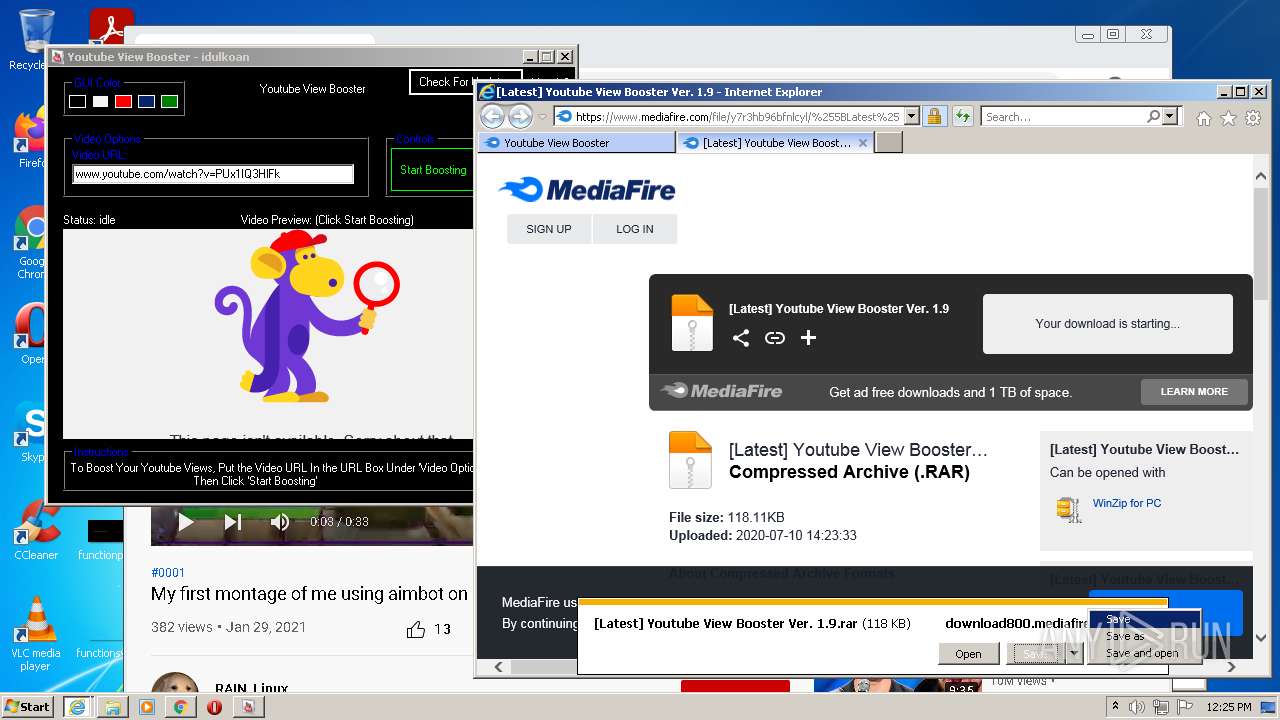
Task: Expand Save button dropdown arrow
Action: click(1074, 654)
